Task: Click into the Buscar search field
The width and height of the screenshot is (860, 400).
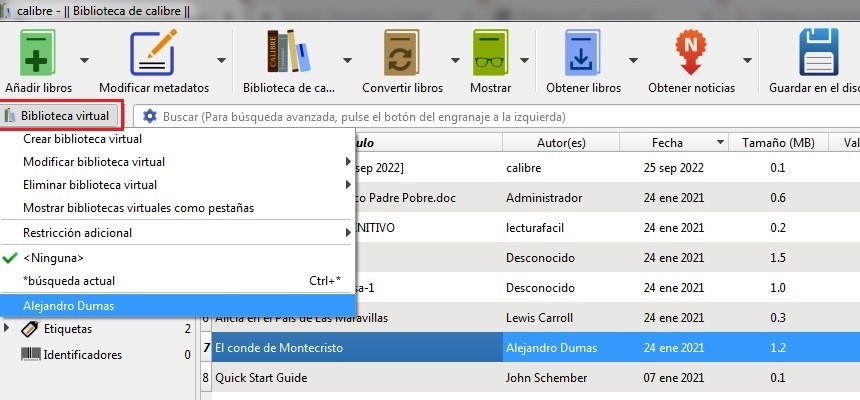Action: click(500, 116)
